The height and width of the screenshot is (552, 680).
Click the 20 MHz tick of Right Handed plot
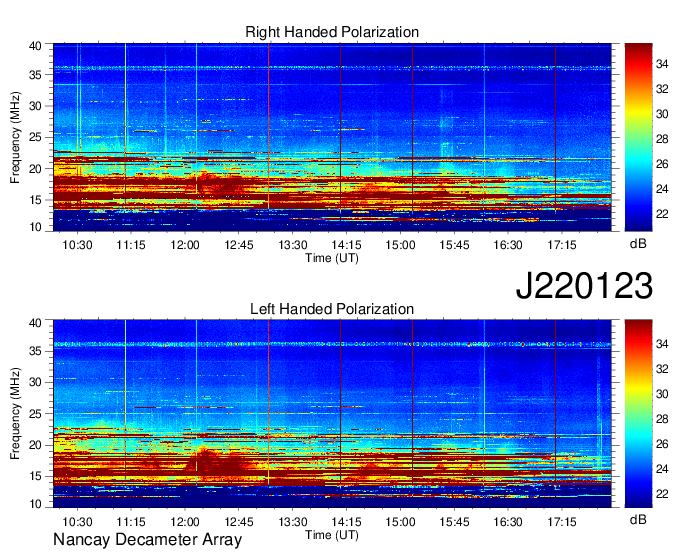35,169
